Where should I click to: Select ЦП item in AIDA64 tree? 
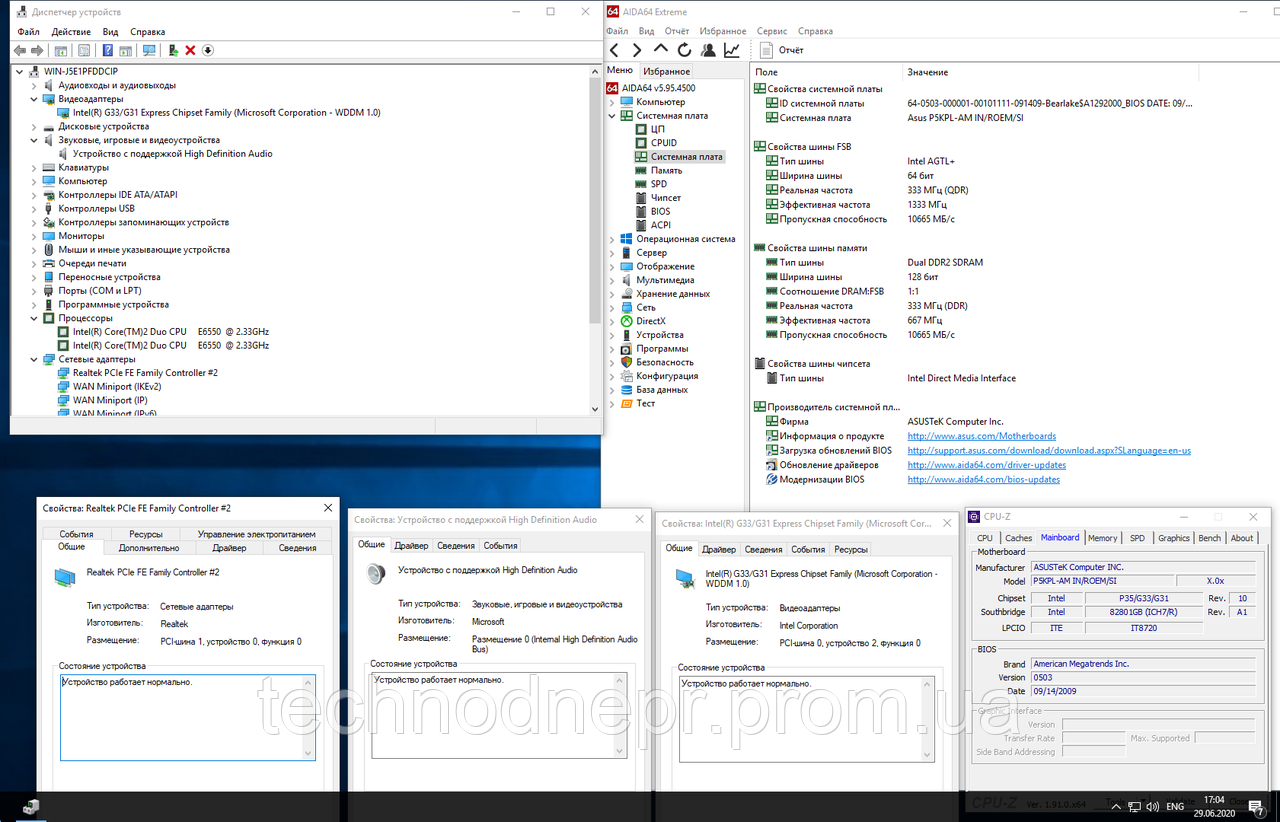point(657,129)
